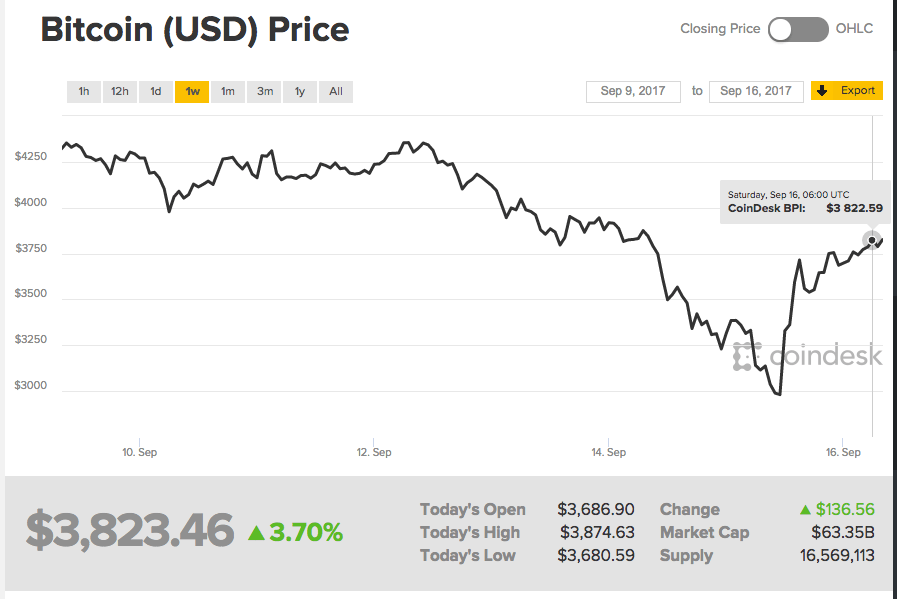Edit the Sep 9, 2017 start date
897x599 pixels.
tap(633, 91)
